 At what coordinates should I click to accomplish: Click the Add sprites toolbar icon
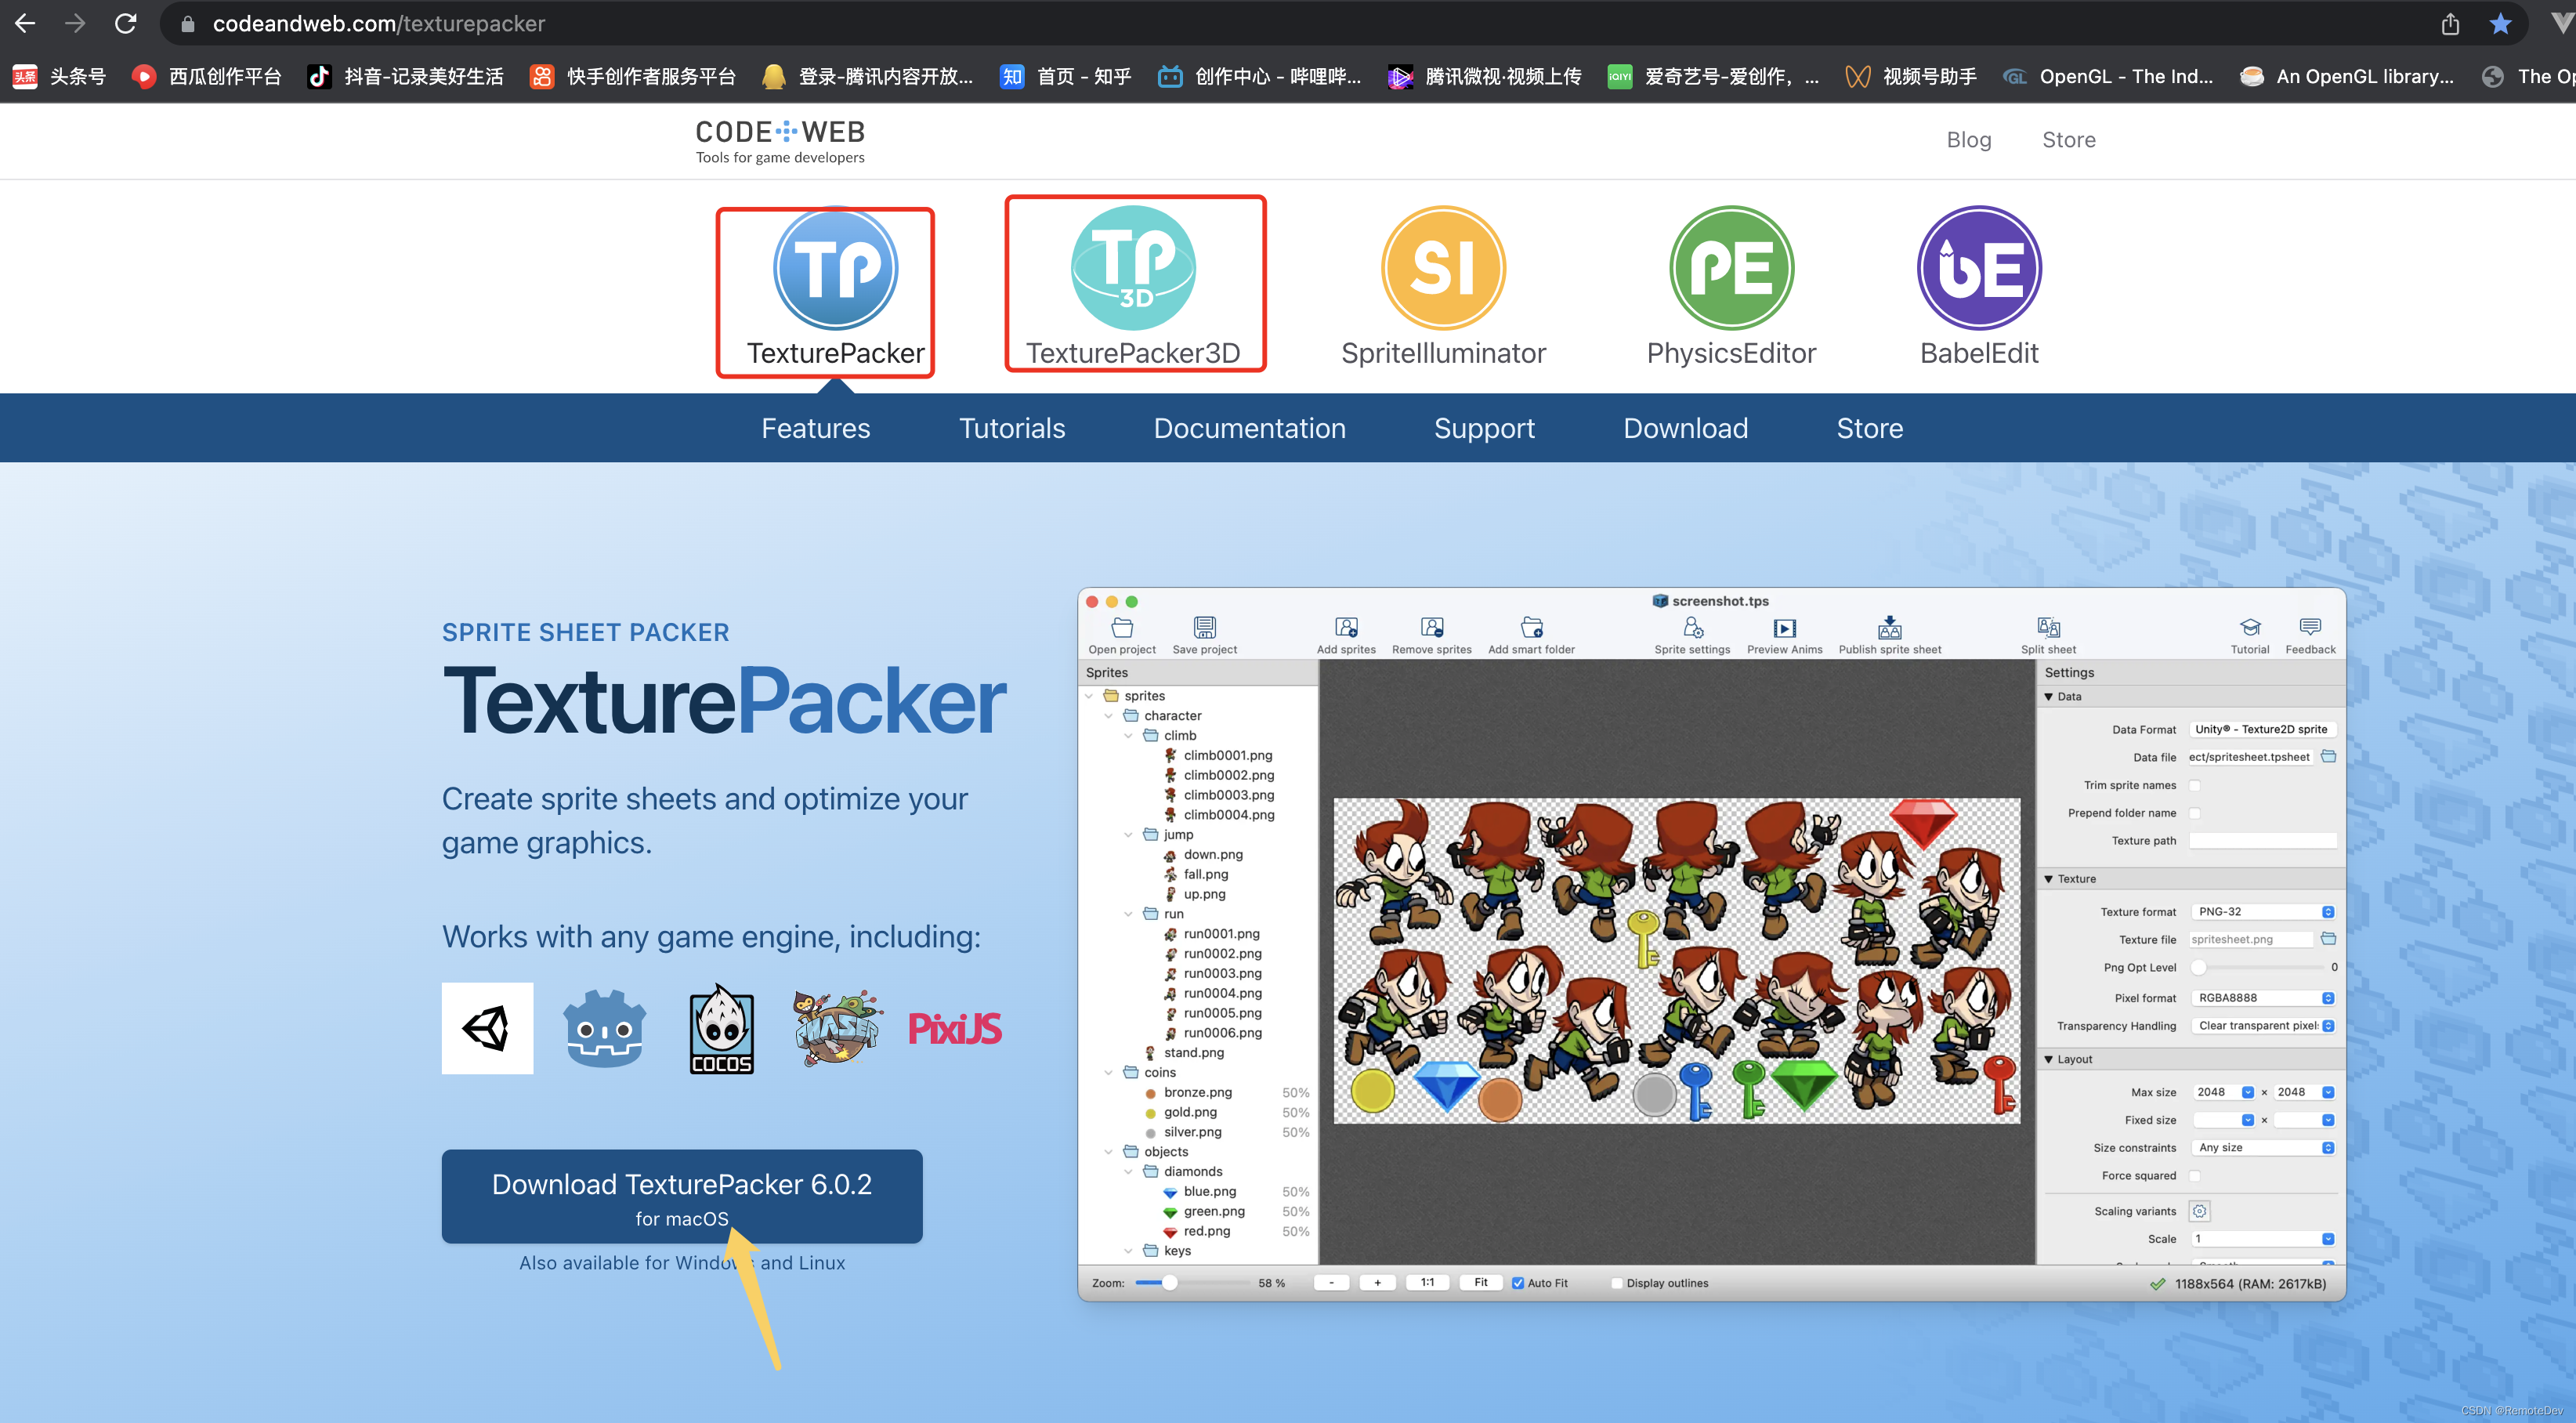pyautogui.click(x=1346, y=628)
